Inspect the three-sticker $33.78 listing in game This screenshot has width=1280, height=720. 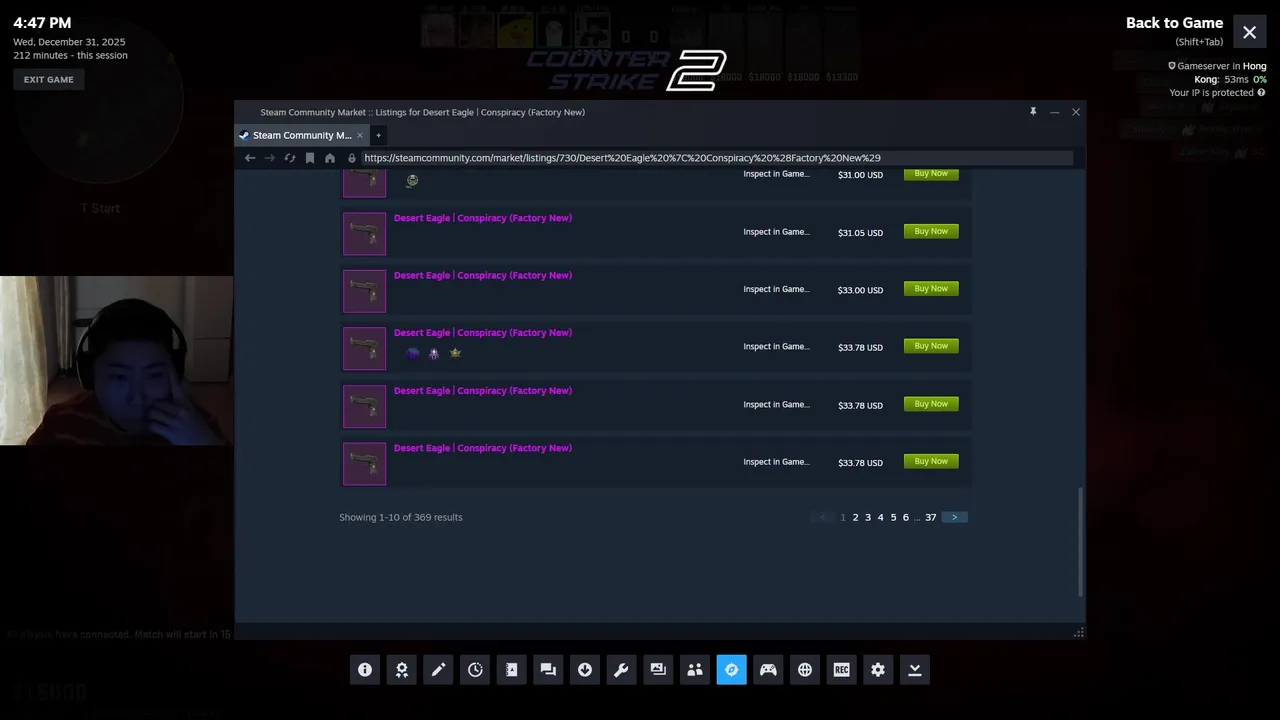pyautogui.click(x=776, y=347)
